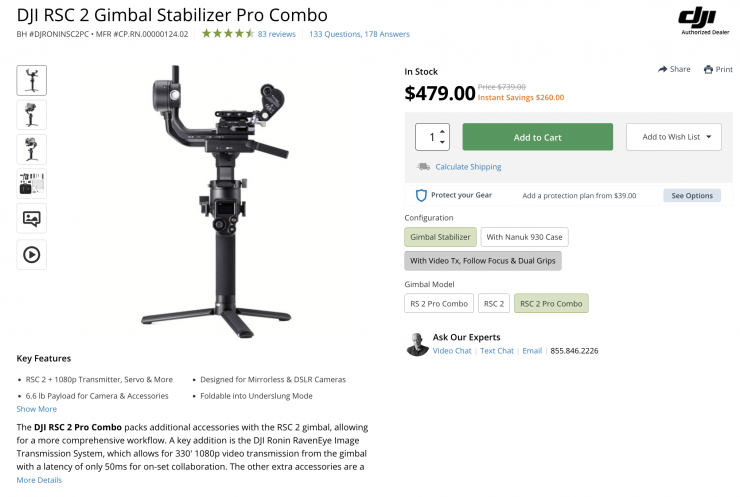Screen dimensions: 740x497
Task: Expand More Details description link
Action: [39, 480]
